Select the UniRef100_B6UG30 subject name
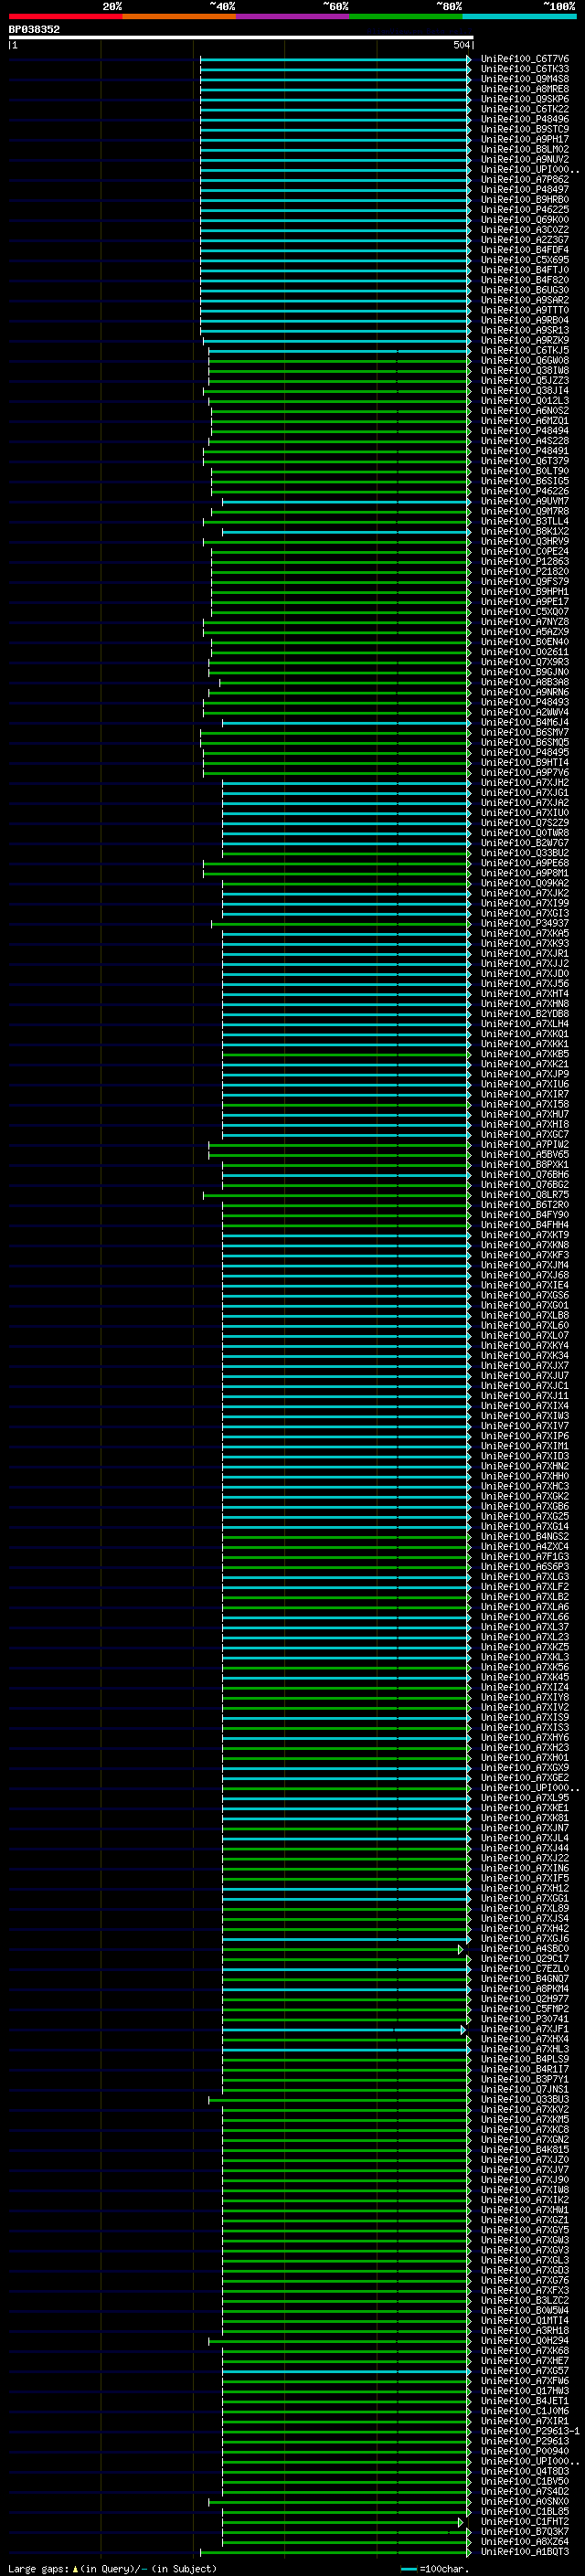585x2576 pixels. tap(524, 290)
